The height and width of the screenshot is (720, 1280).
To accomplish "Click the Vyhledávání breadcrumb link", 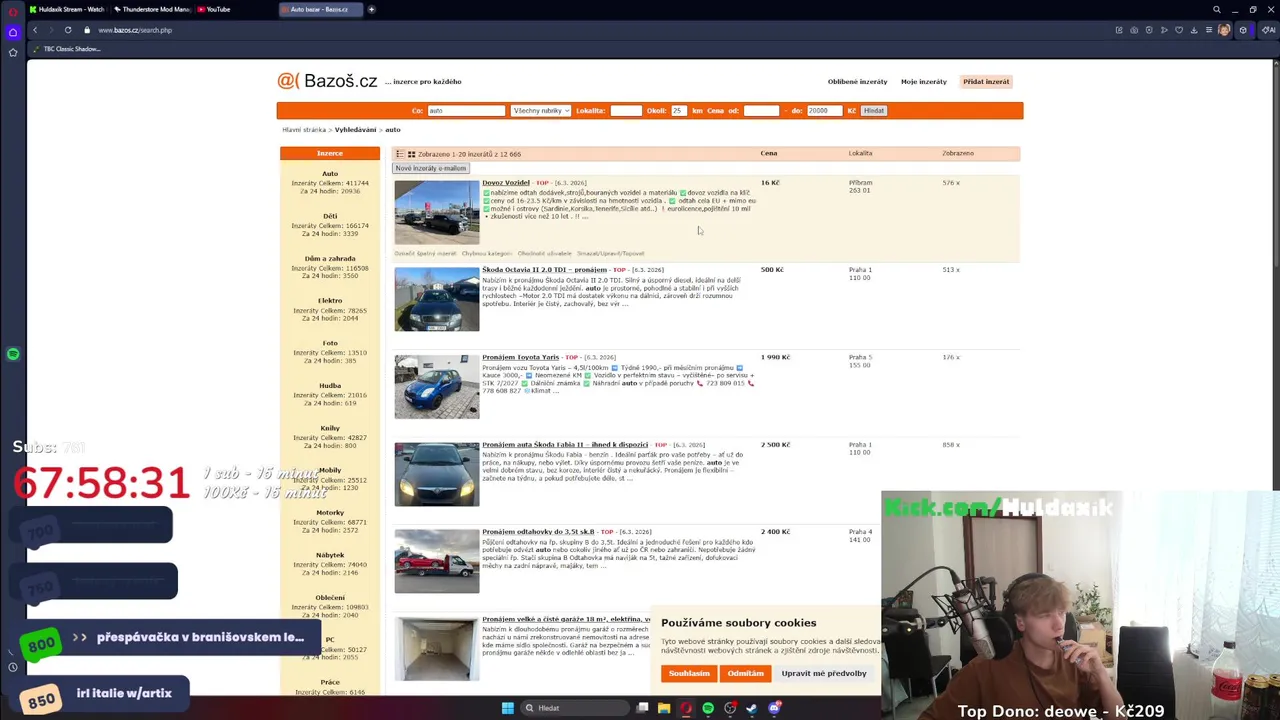I will point(355,130).
